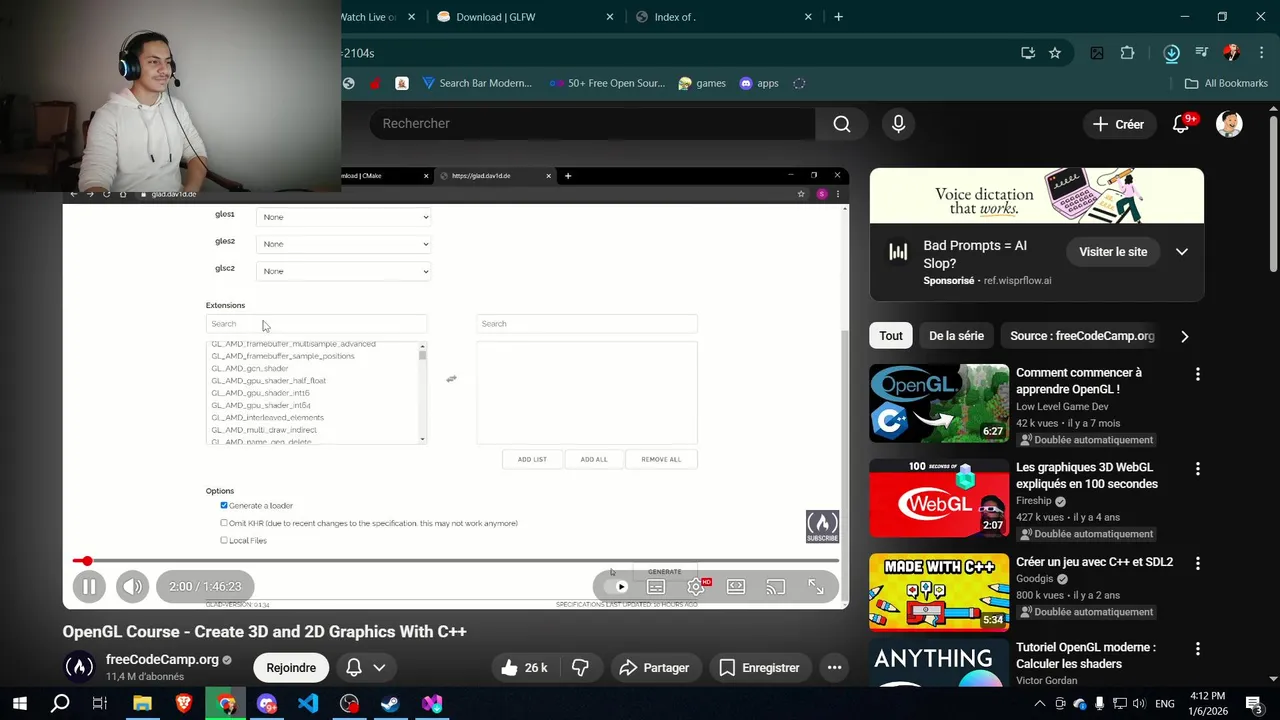Like the video thumbs up
1280x720 pixels.
pos(524,668)
